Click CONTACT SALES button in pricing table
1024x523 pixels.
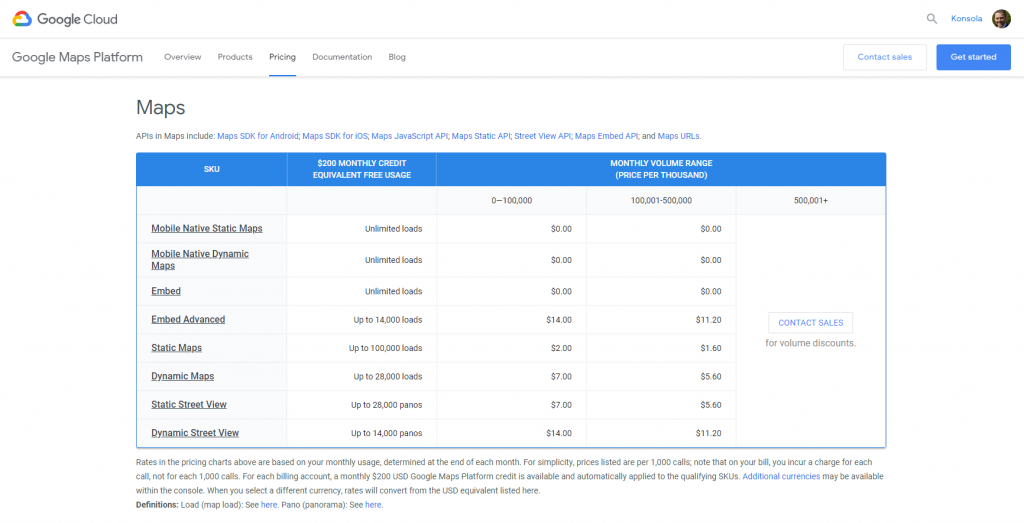pyautogui.click(x=810, y=323)
